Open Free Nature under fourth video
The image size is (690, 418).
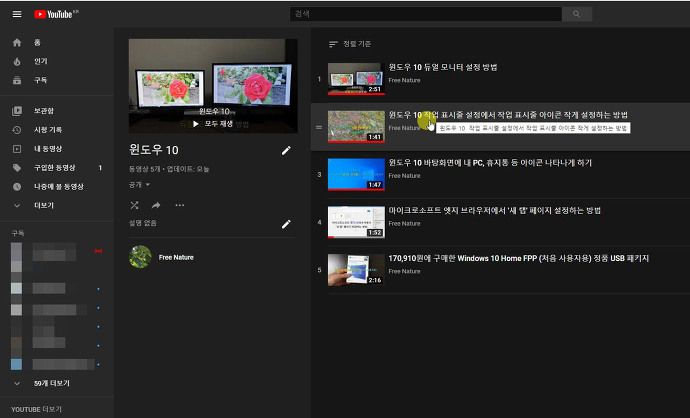coord(404,224)
